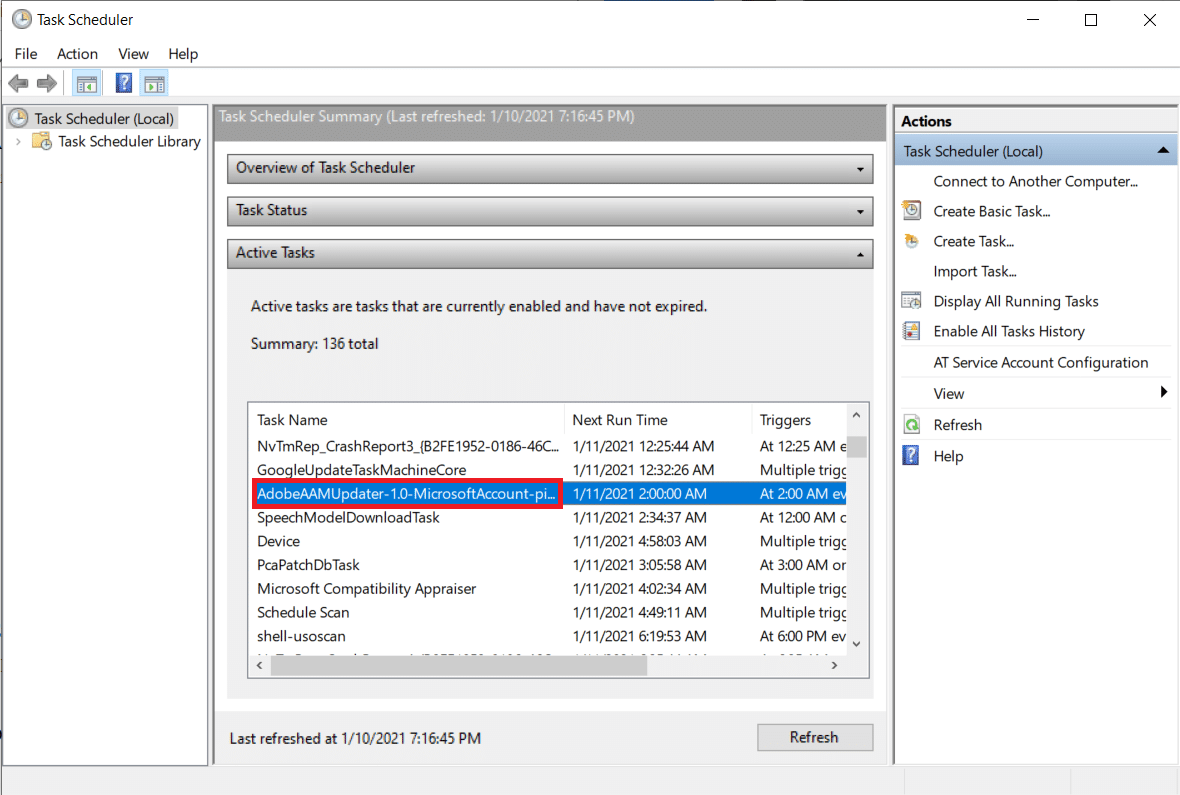Click the Refresh icon in the Actions pane
Viewport: 1180px width, 795px height.
click(x=911, y=424)
